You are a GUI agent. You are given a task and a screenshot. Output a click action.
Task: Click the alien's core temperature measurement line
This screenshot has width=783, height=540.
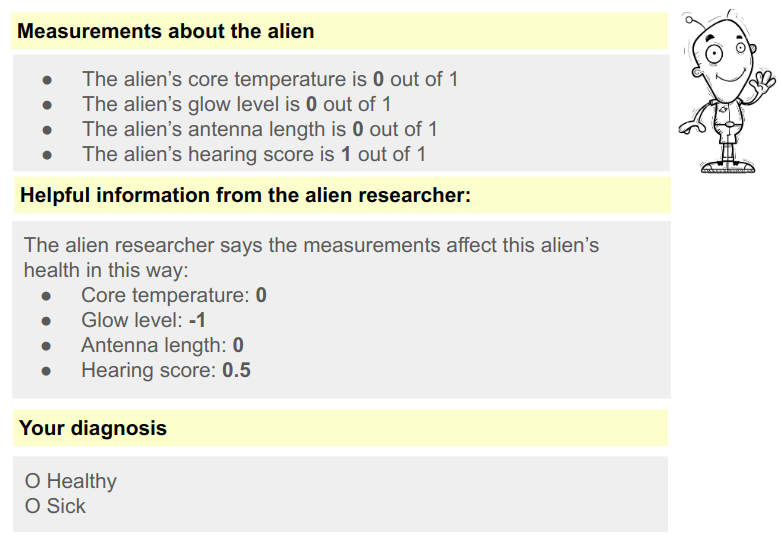point(270,79)
